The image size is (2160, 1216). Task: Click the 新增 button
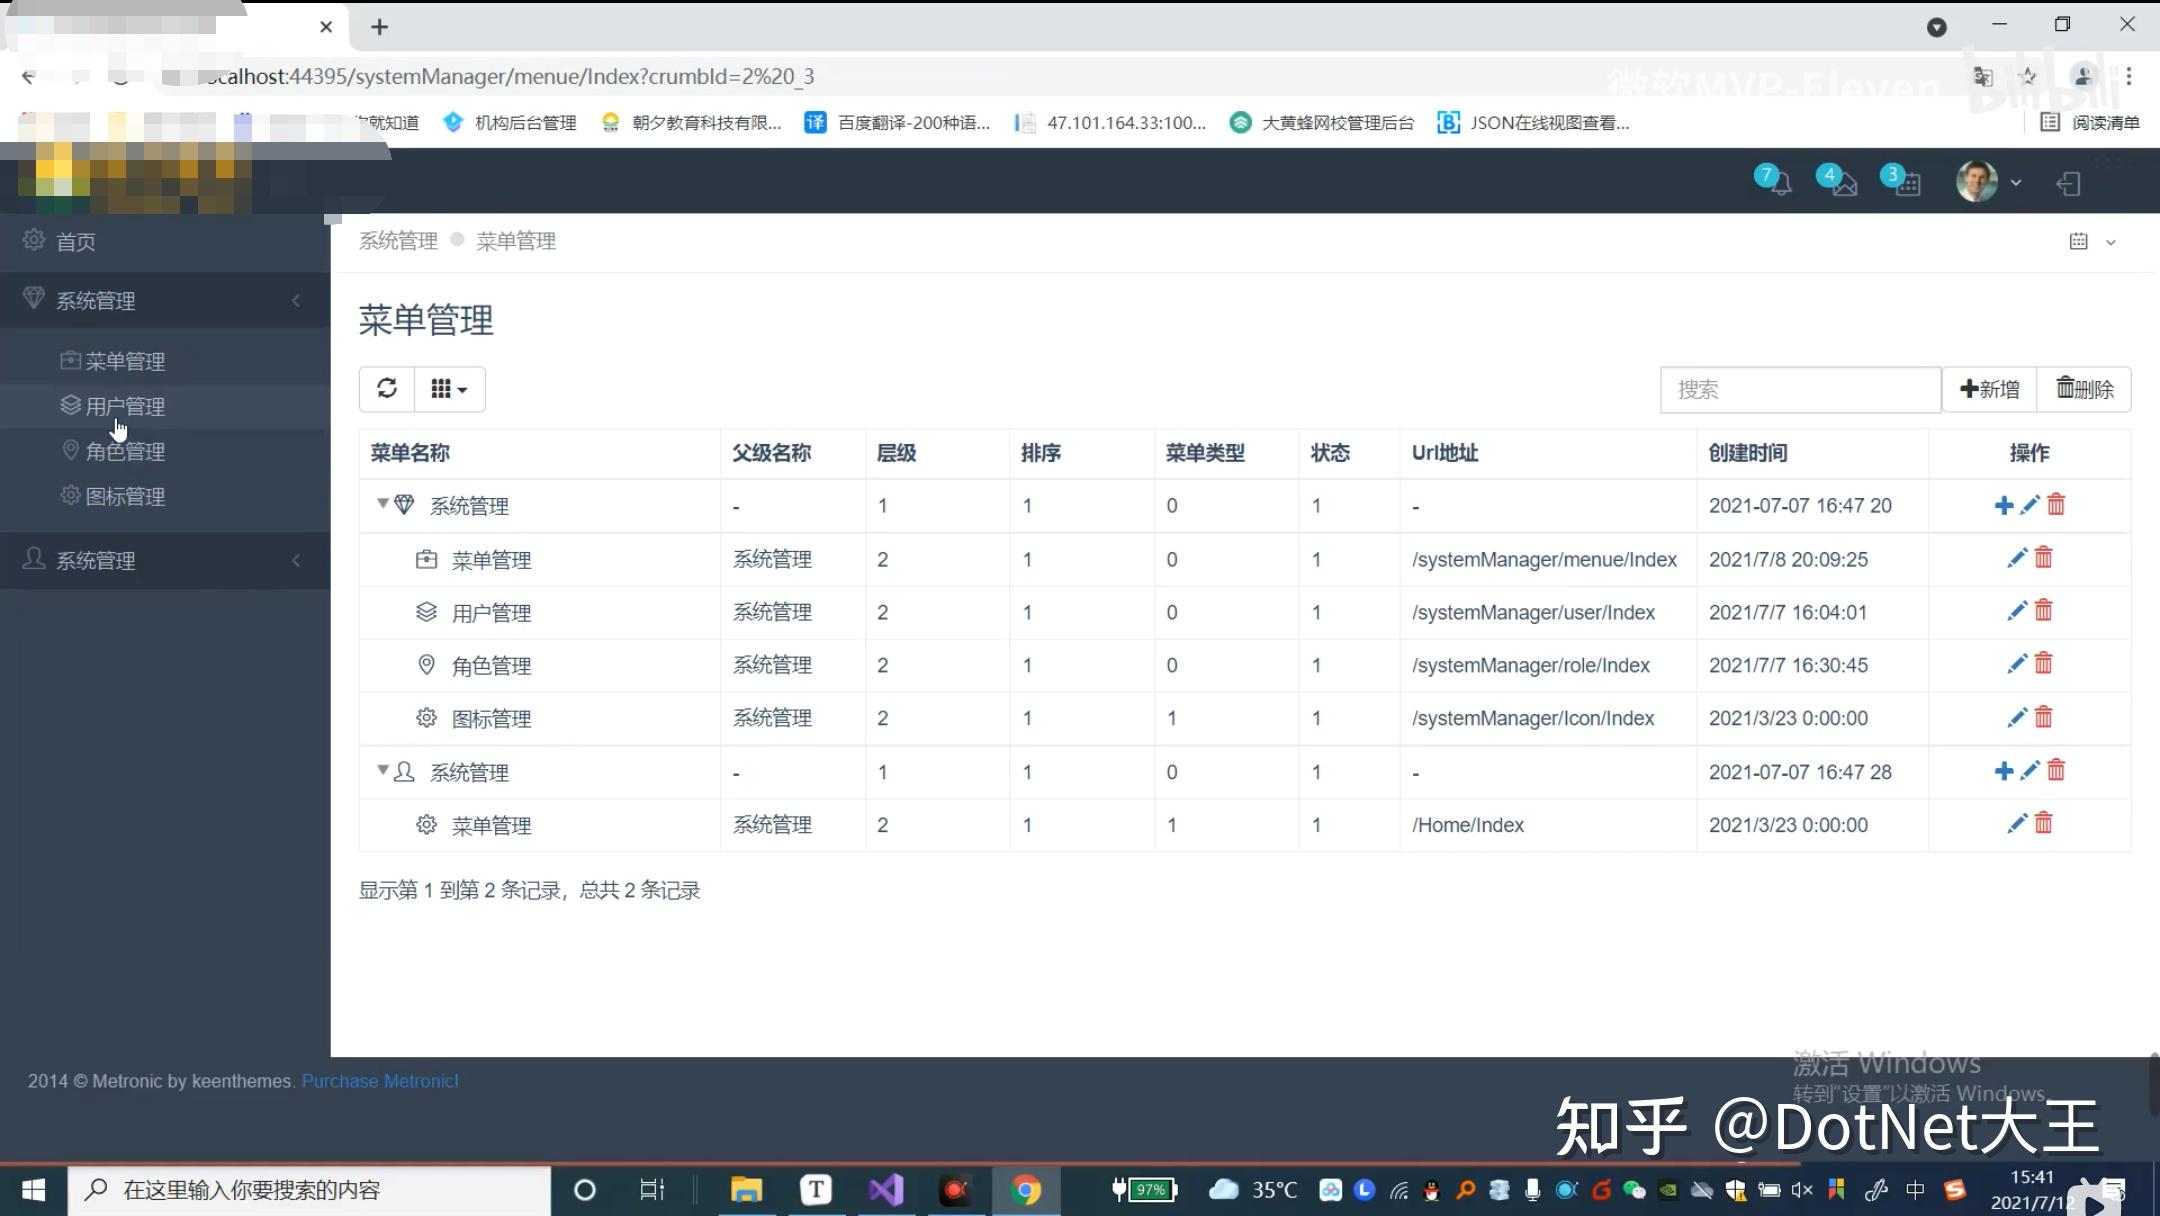coord(1989,390)
